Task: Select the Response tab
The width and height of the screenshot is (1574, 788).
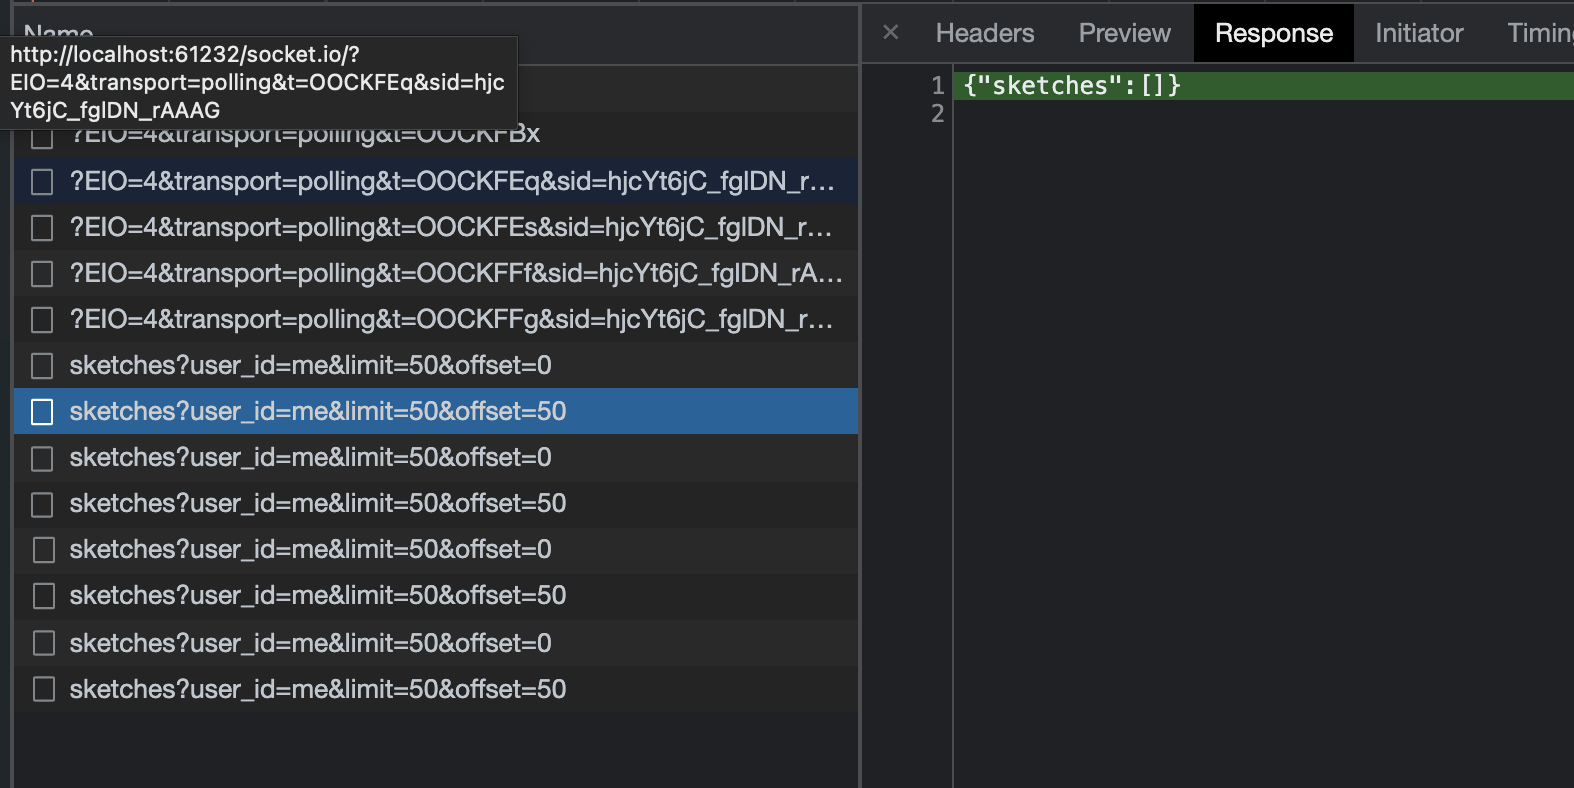Action: click(1273, 33)
